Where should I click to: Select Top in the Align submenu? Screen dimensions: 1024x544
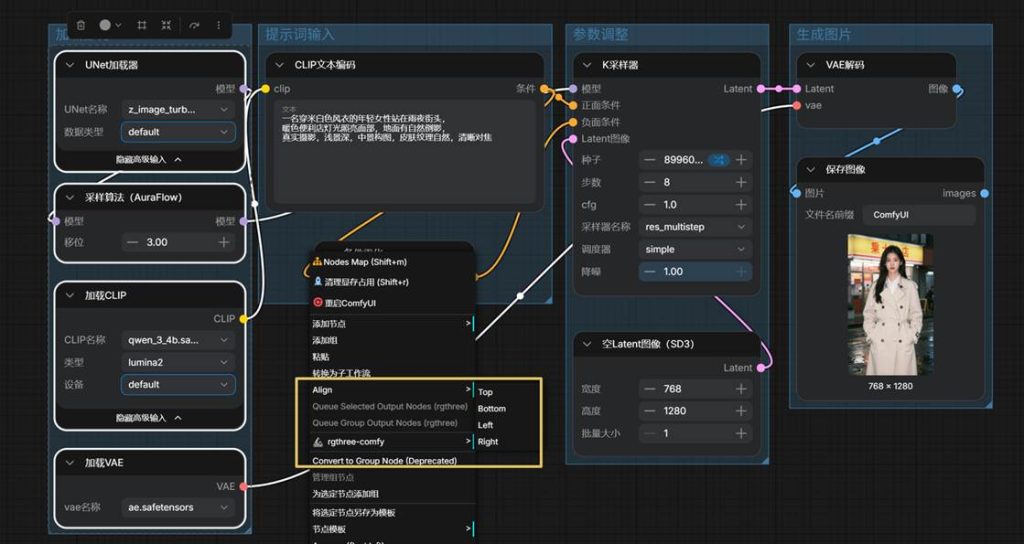pyautogui.click(x=485, y=392)
